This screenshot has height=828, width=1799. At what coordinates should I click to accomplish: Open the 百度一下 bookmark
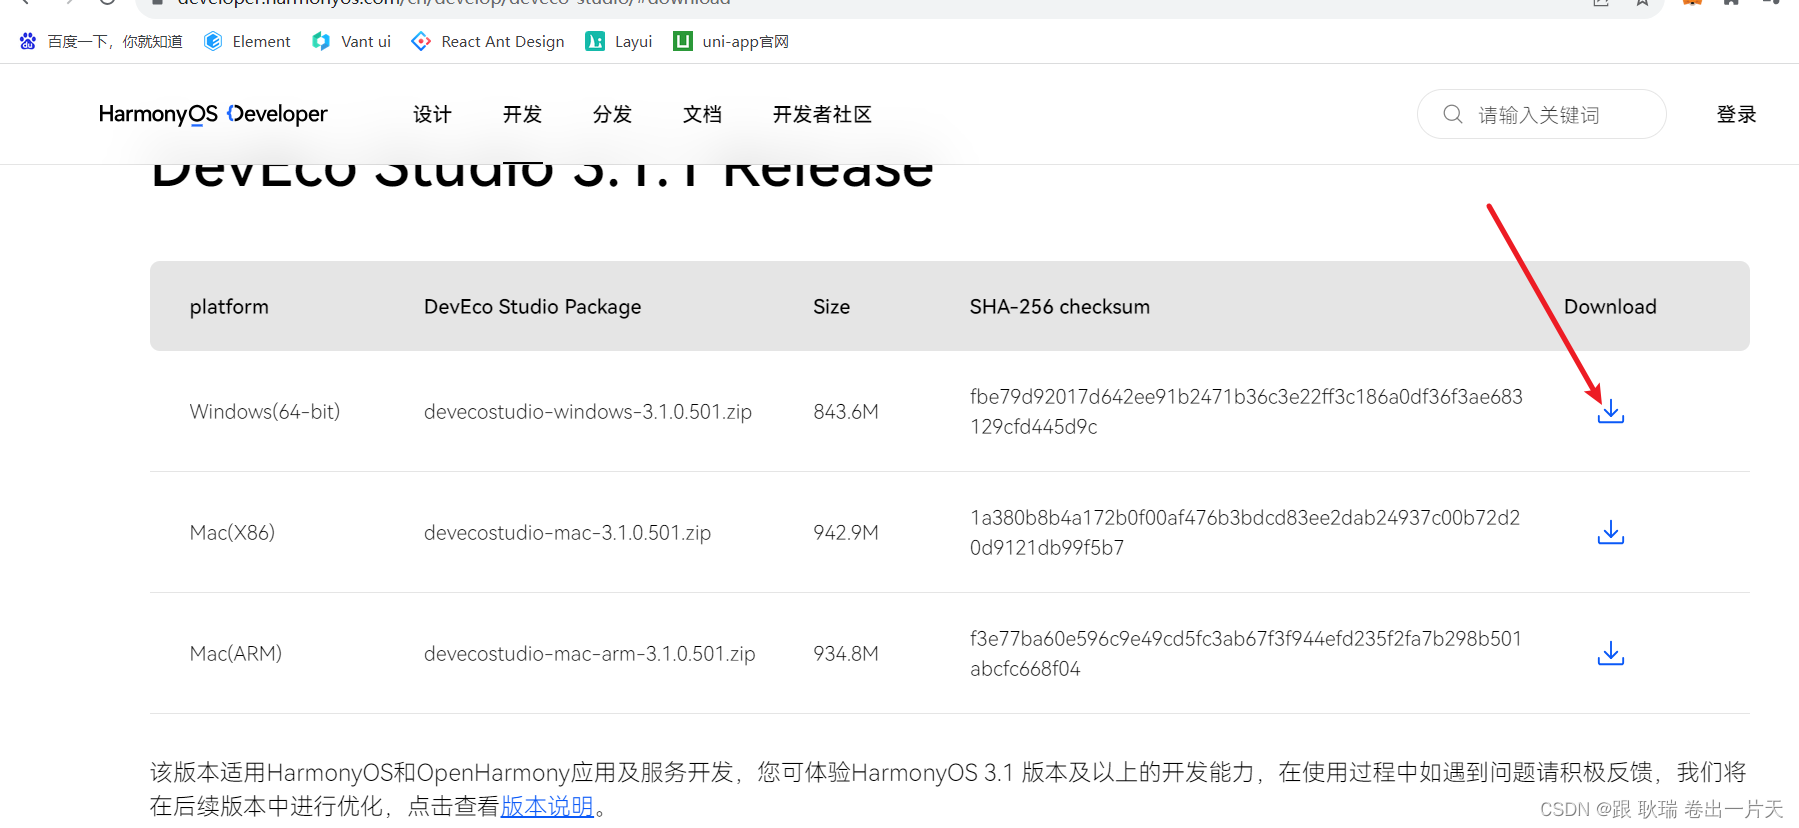coord(100,41)
